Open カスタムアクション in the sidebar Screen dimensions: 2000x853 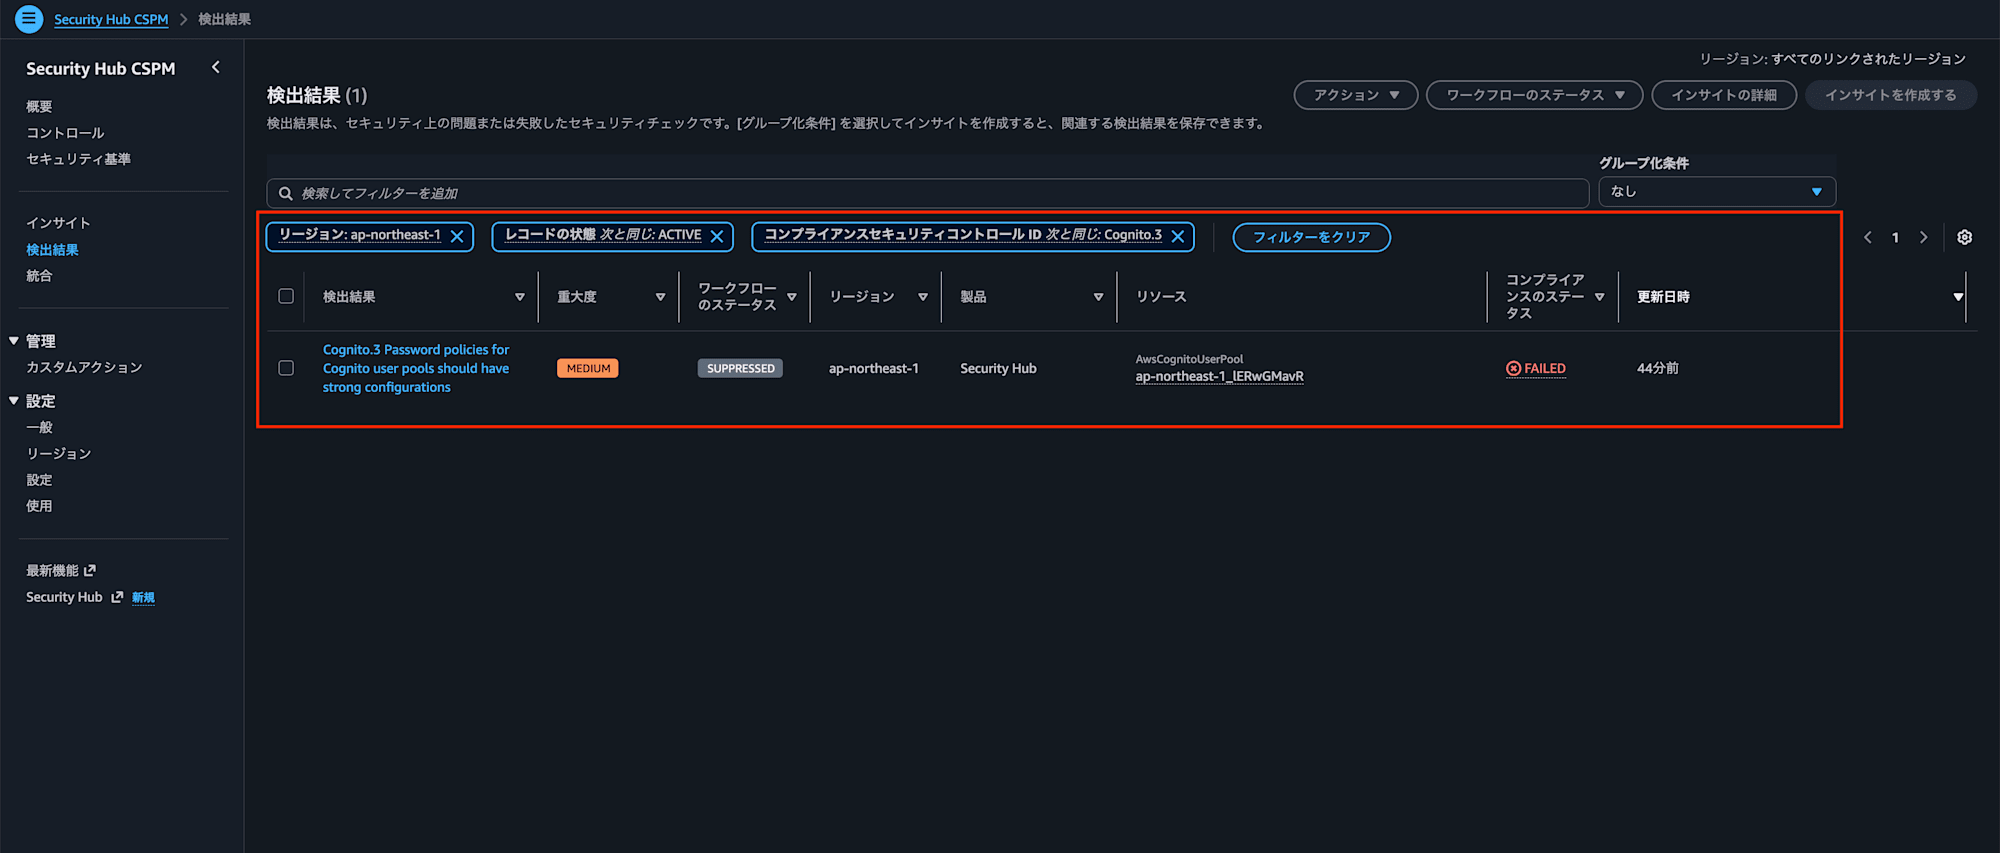click(84, 367)
